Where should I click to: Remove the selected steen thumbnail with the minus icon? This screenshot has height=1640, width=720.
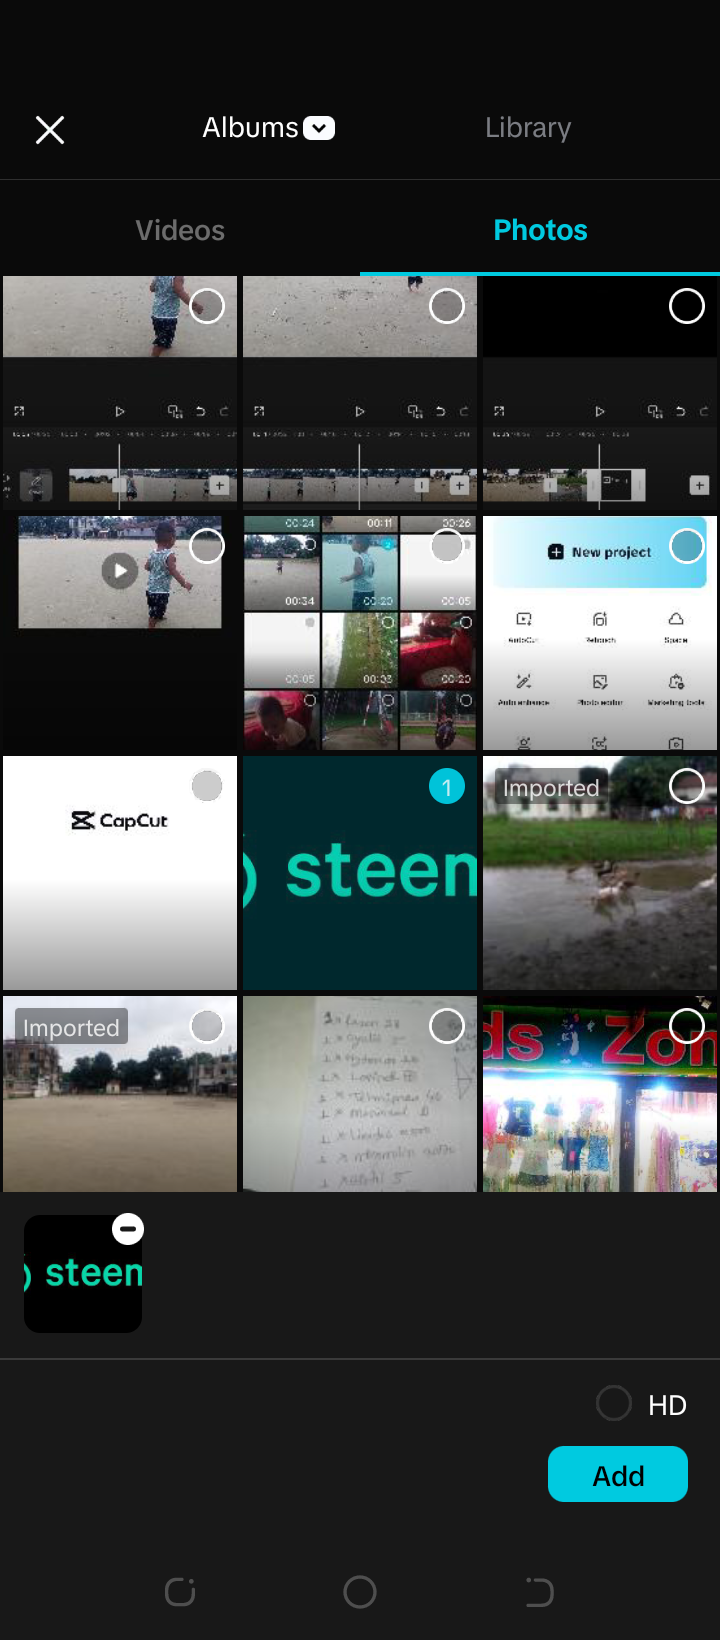(x=128, y=1228)
